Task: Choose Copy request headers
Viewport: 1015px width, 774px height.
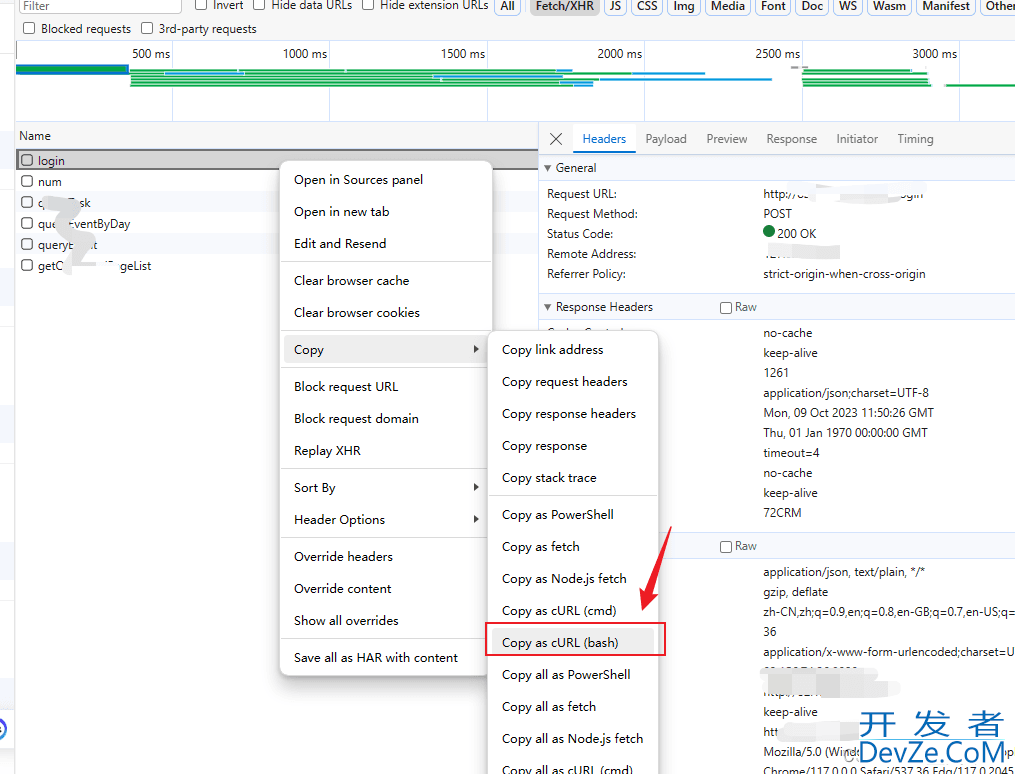Action: click(x=573, y=382)
